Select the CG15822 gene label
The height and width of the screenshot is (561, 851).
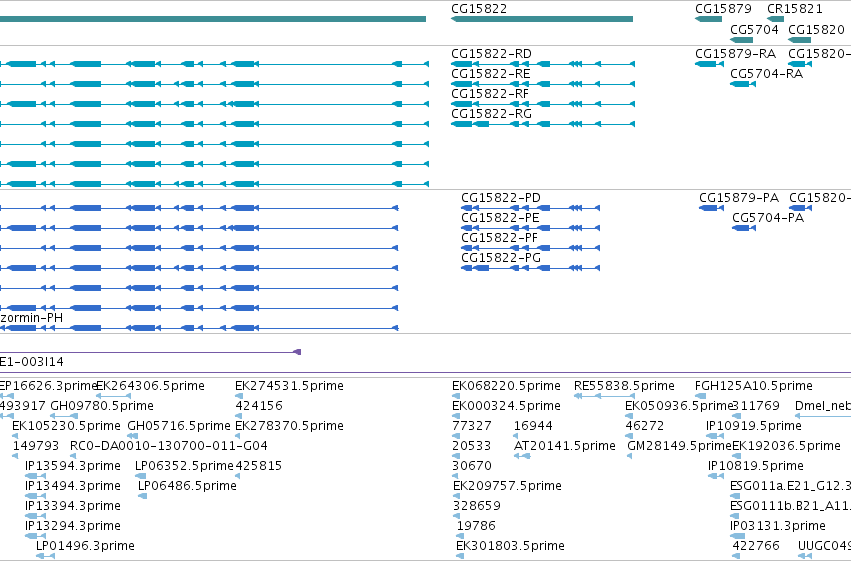pyautogui.click(x=479, y=9)
